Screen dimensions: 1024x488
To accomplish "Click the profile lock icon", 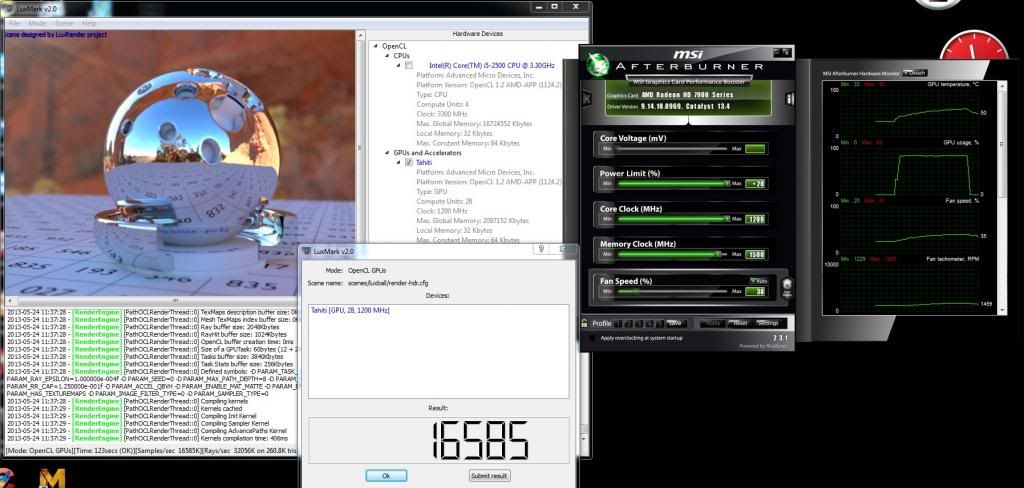I will (584, 323).
